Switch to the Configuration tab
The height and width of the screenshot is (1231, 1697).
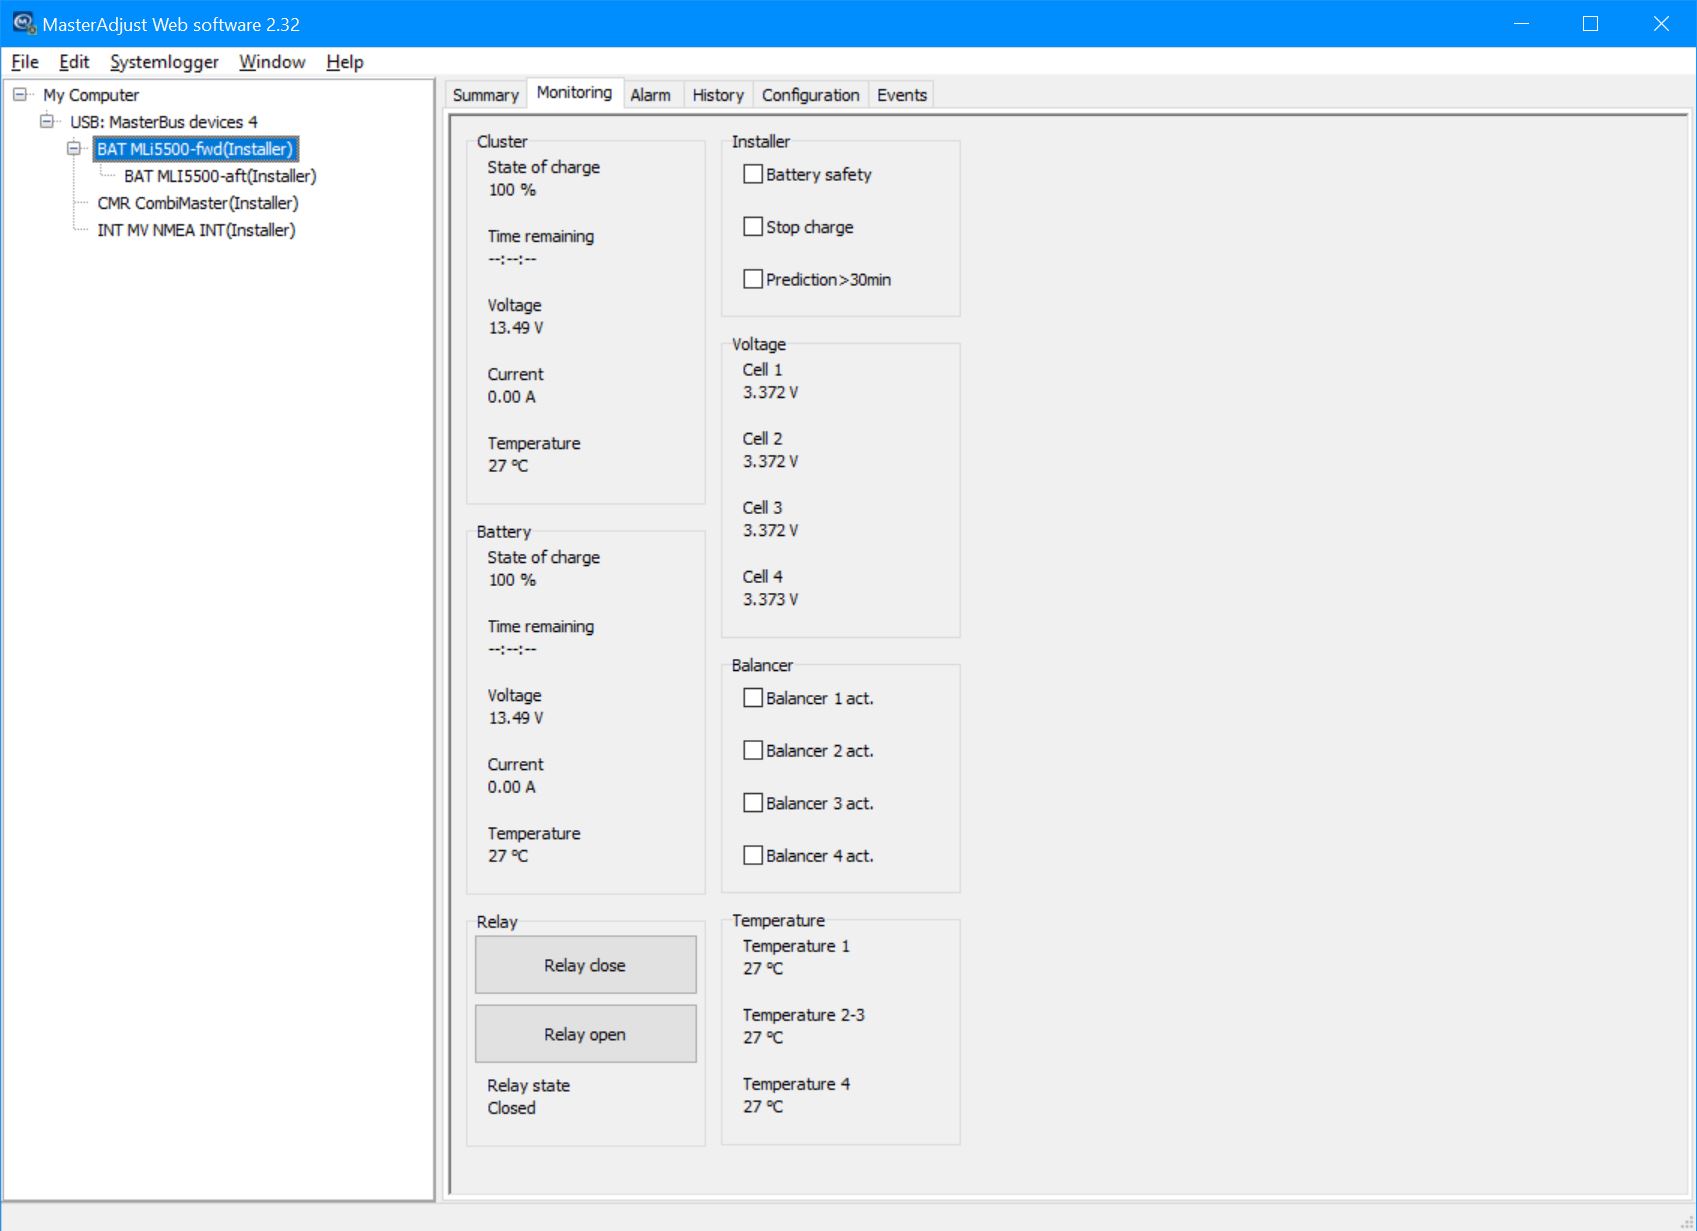(811, 95)
